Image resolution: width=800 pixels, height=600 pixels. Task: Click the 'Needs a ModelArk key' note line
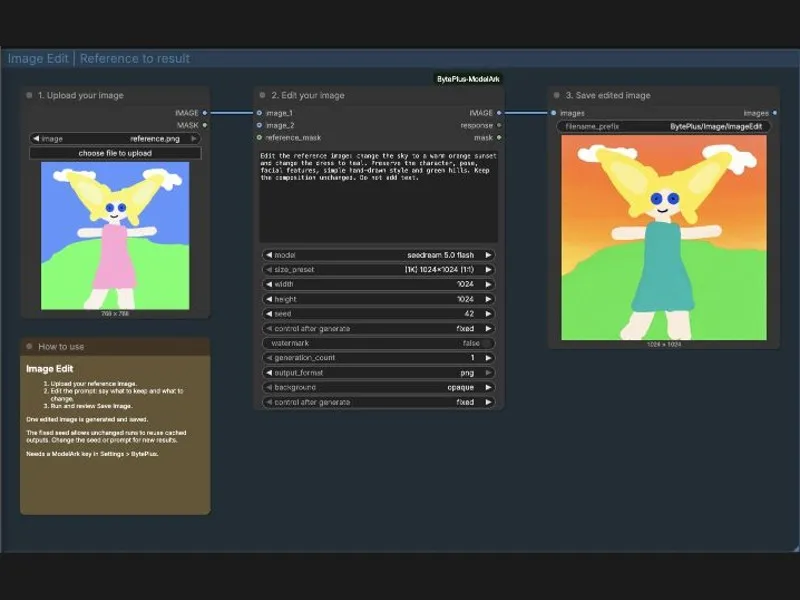pos(92,454)
